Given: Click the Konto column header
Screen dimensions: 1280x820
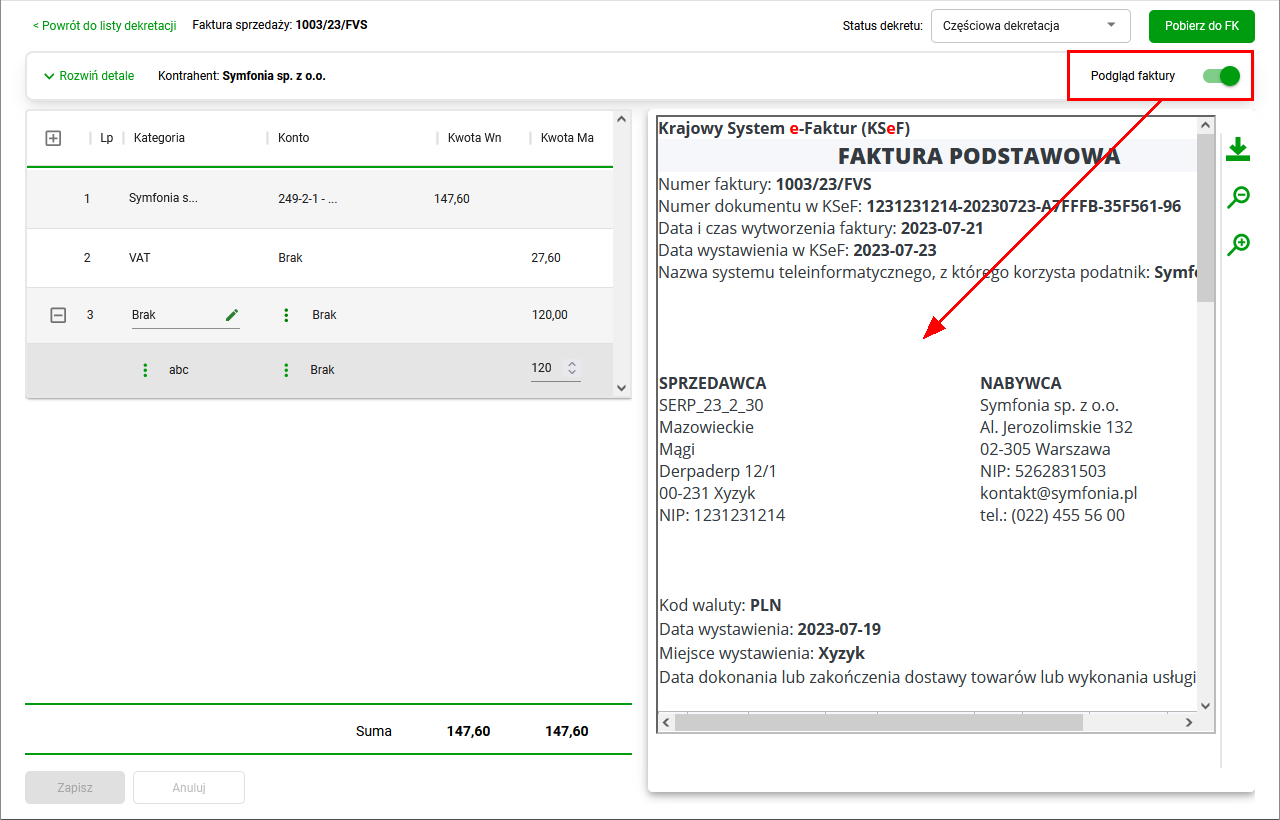Looking at the screenshot, I should point(293,138).
